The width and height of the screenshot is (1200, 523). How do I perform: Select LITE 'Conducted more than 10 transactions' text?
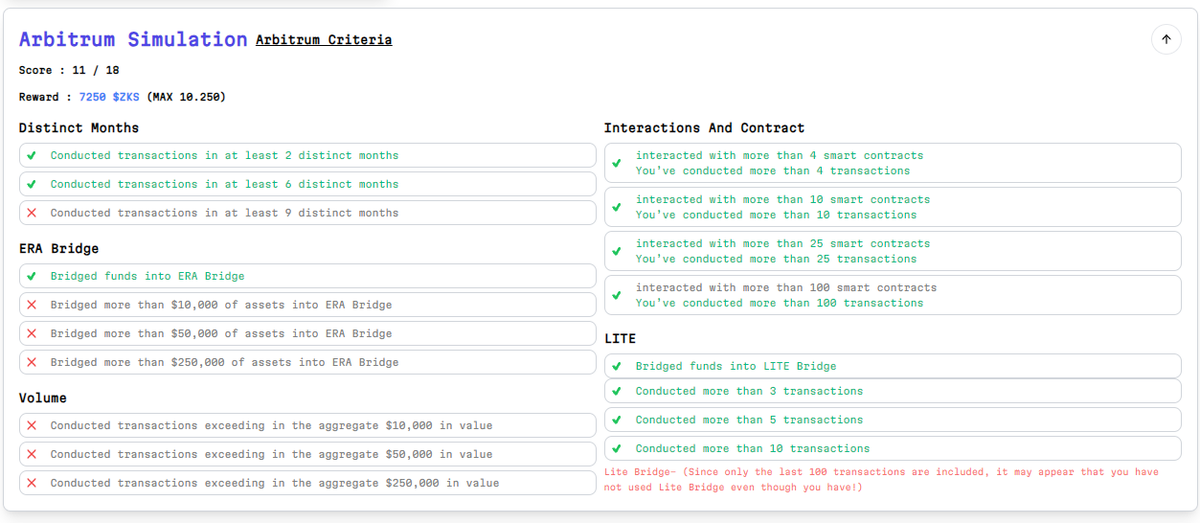(x=753, y=448)
